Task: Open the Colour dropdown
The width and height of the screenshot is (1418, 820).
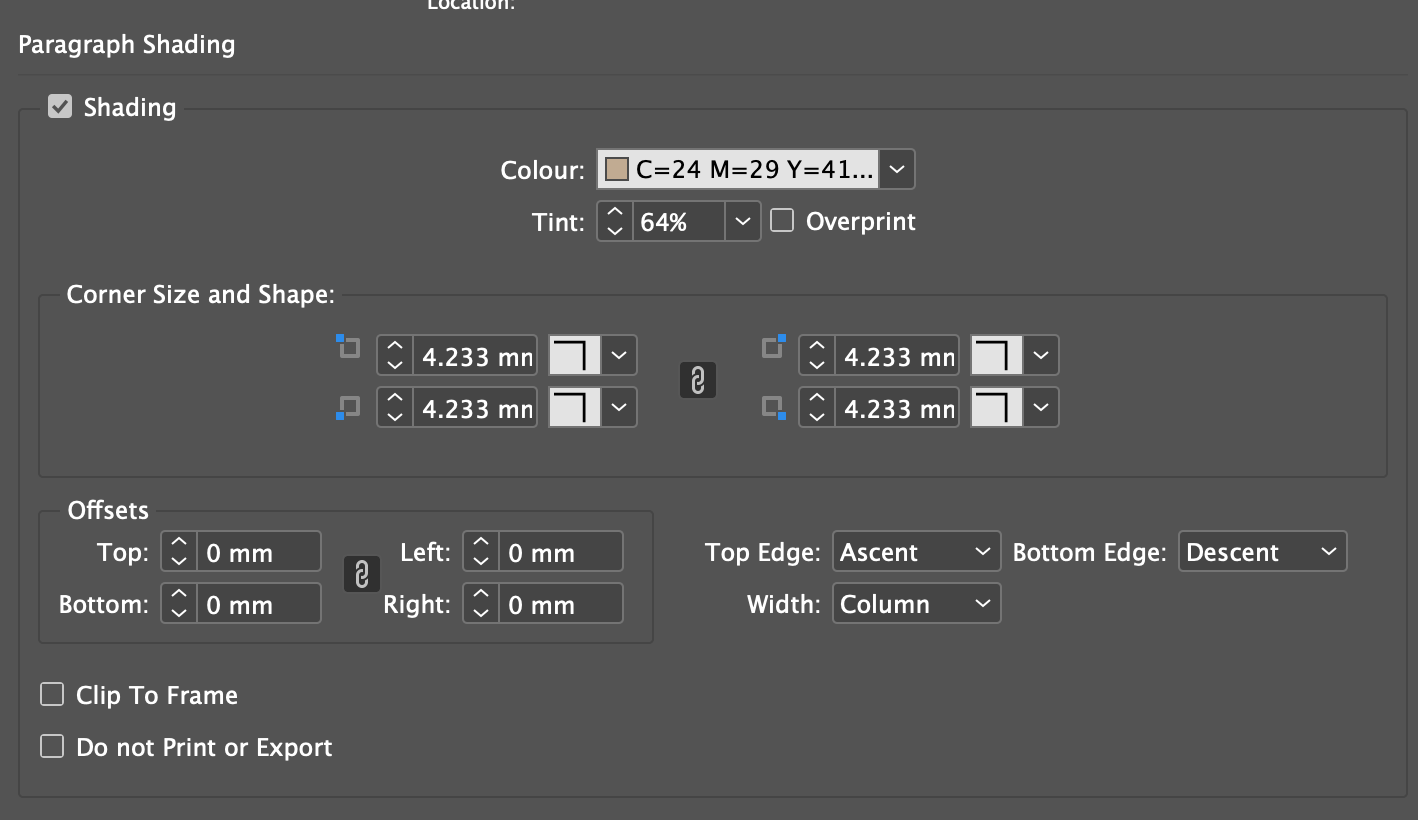Action: (x=896, y=169)
